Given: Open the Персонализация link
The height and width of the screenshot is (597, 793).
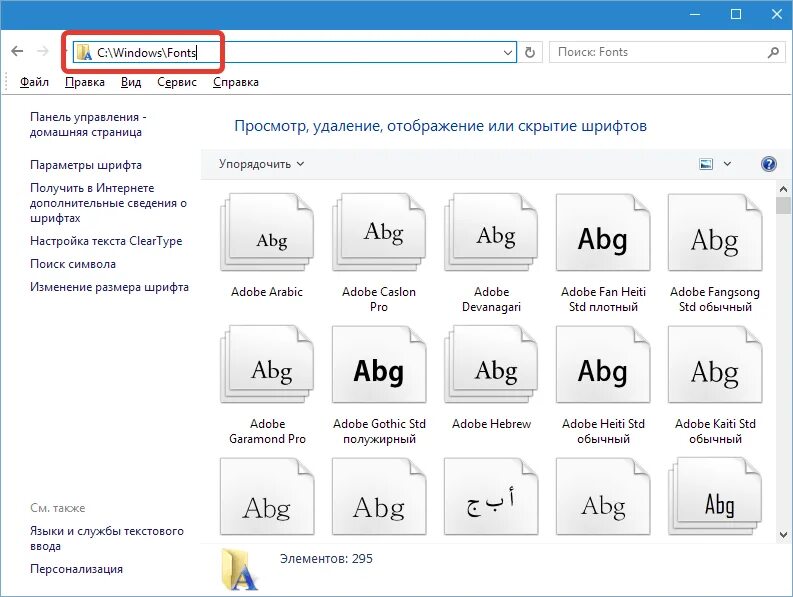Looking at the screenshot, I should tap(76, 569).
